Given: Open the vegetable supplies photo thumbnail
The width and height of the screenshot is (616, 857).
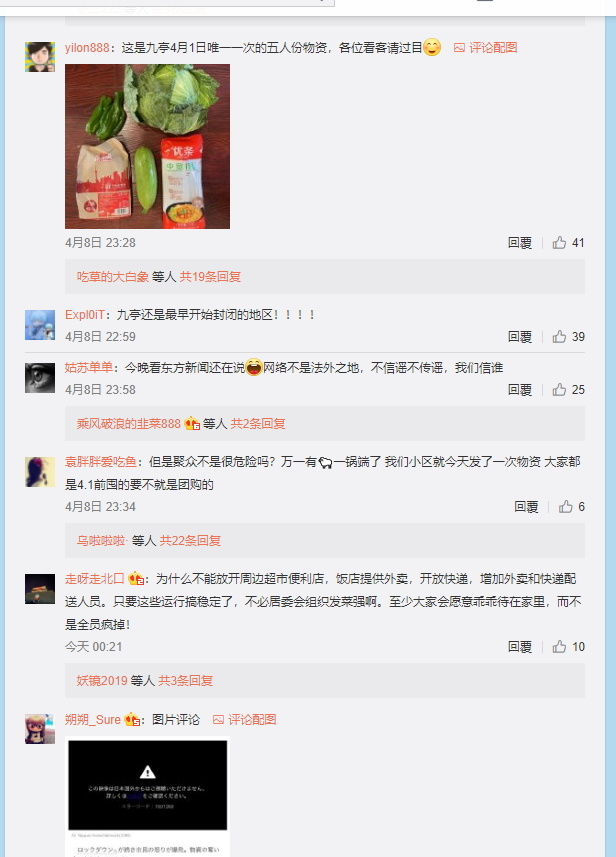Looking at the screenshot, I should tap(148, 146).
